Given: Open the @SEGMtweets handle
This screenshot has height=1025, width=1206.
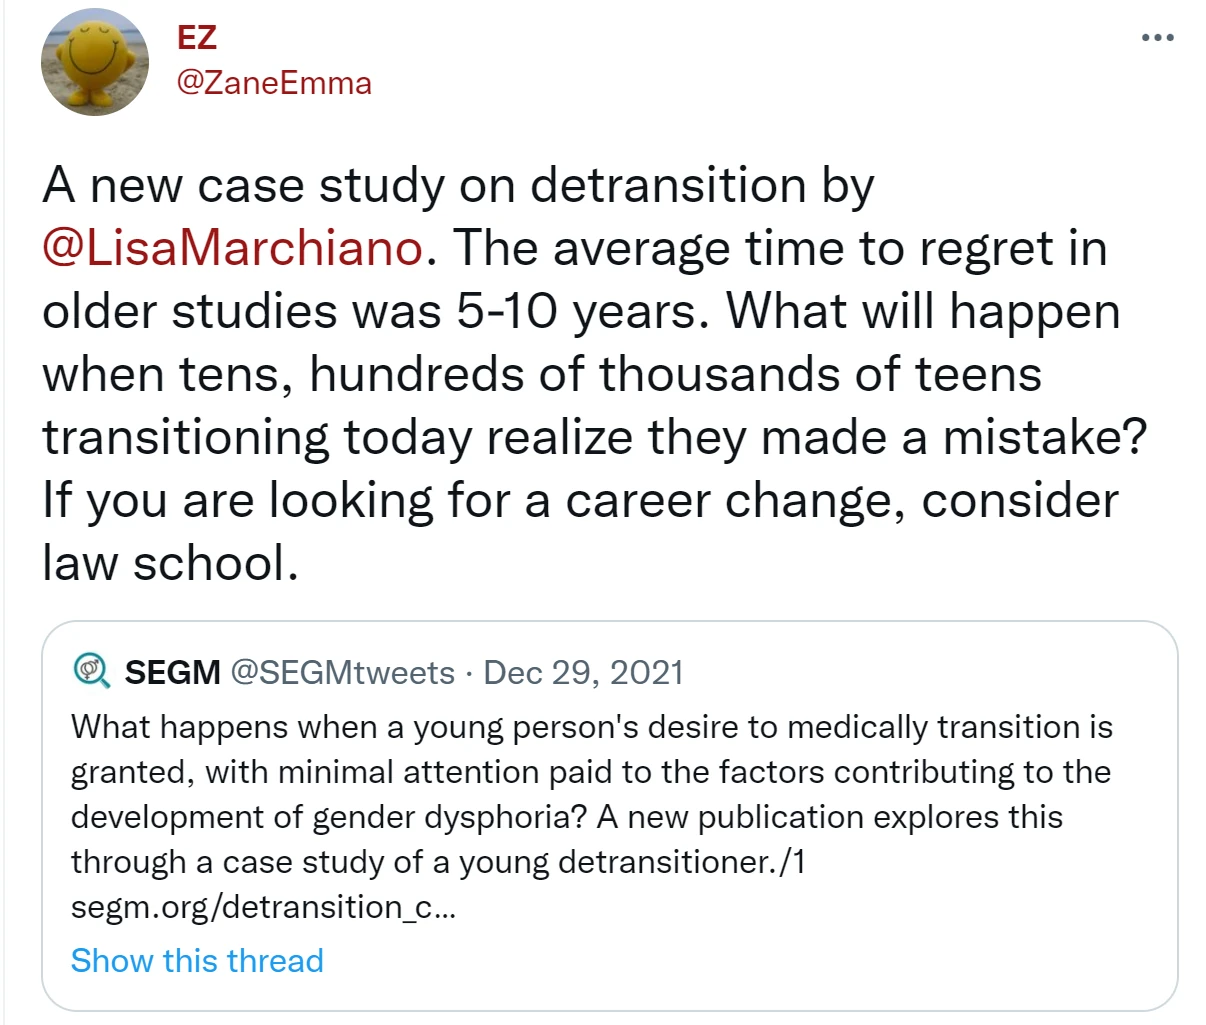Looking at the screenshot, I should tap(343, 673).
